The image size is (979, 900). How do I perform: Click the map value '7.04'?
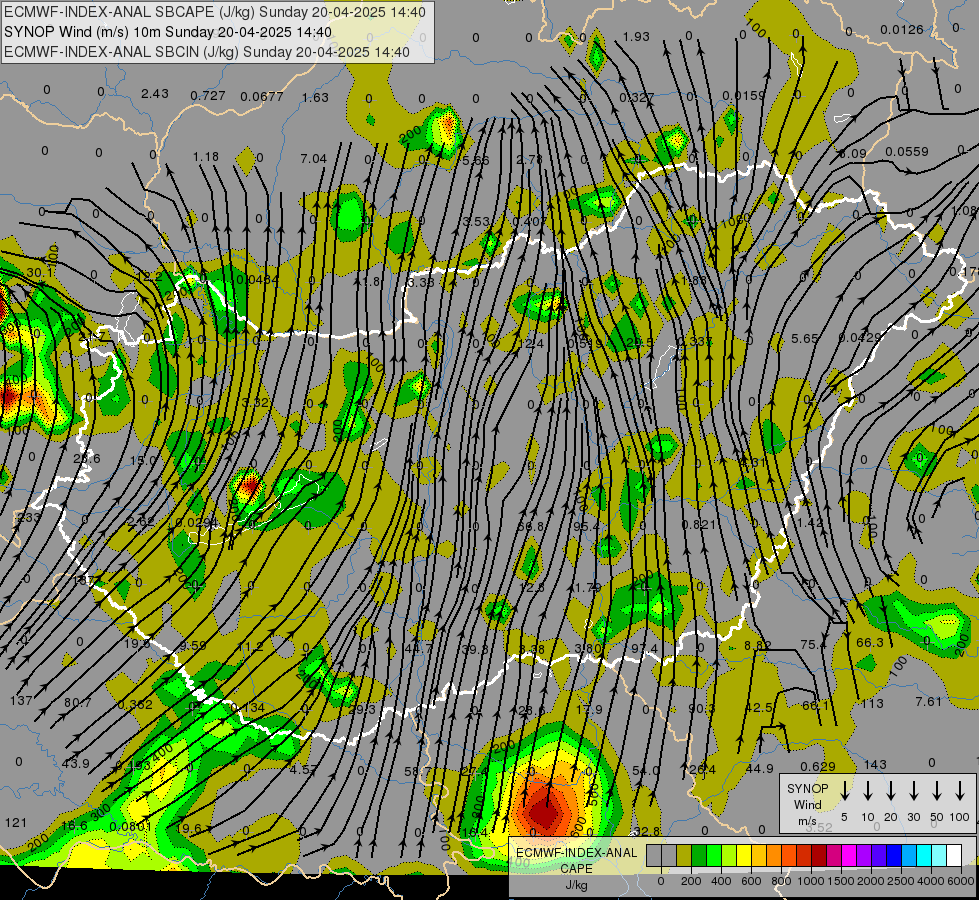[313, 159]
